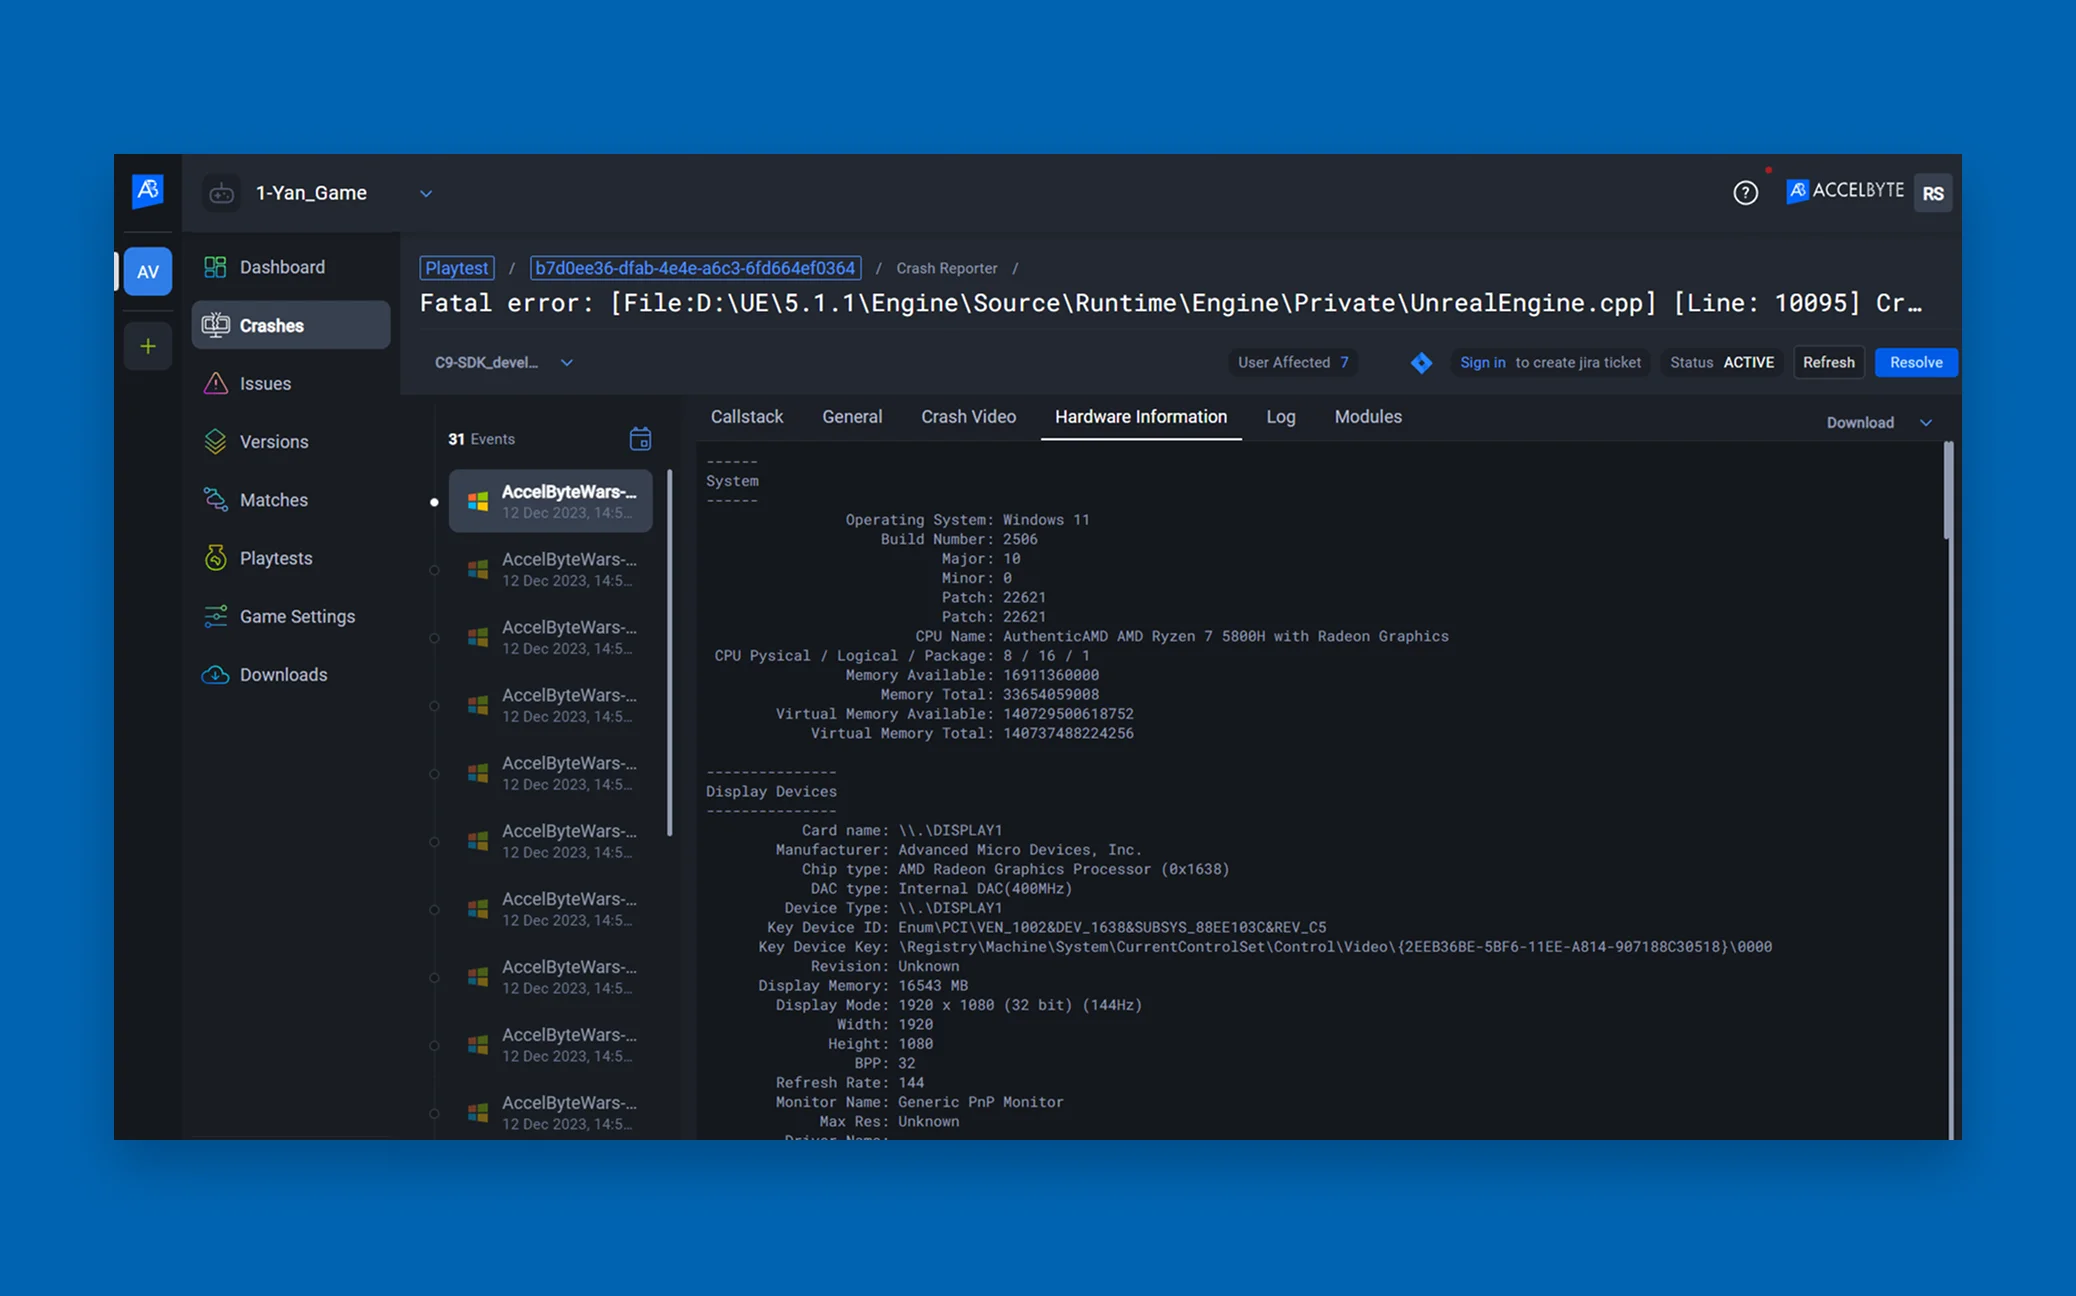Select the AV namespace badge
The image size is (2076, 1296).
(148, 272)
